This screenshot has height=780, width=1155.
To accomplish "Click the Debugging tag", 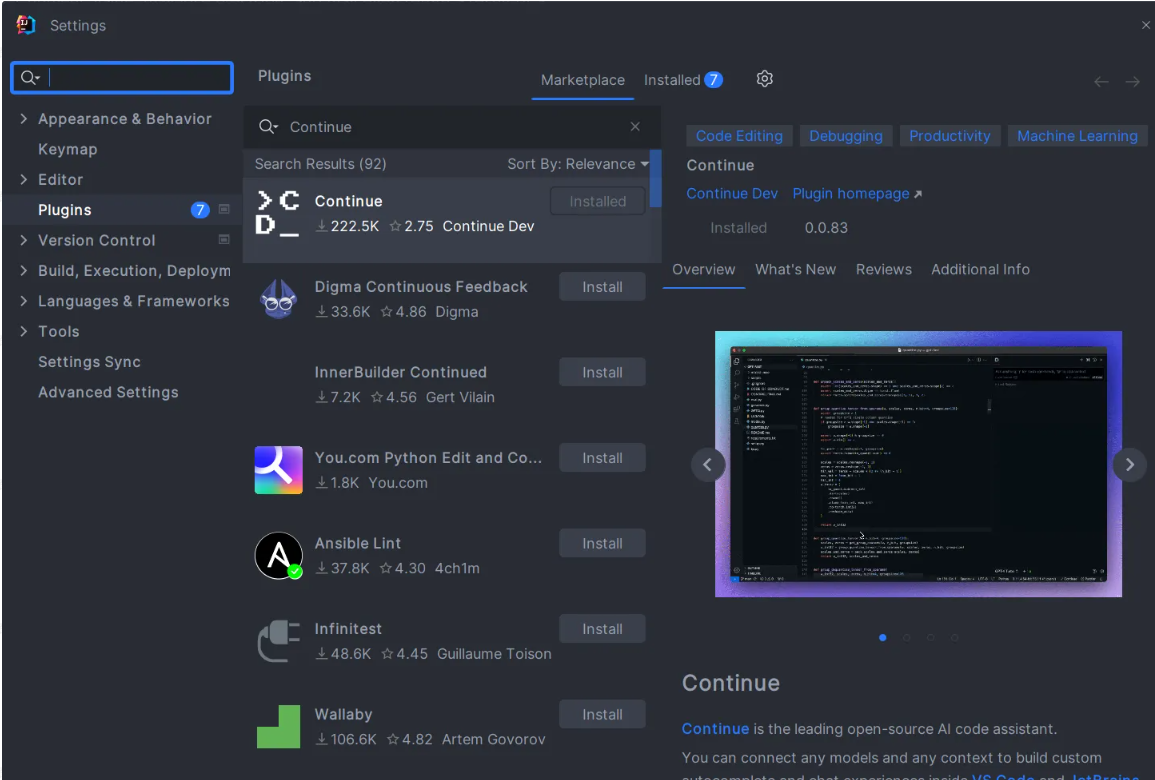I will [846, 136].
